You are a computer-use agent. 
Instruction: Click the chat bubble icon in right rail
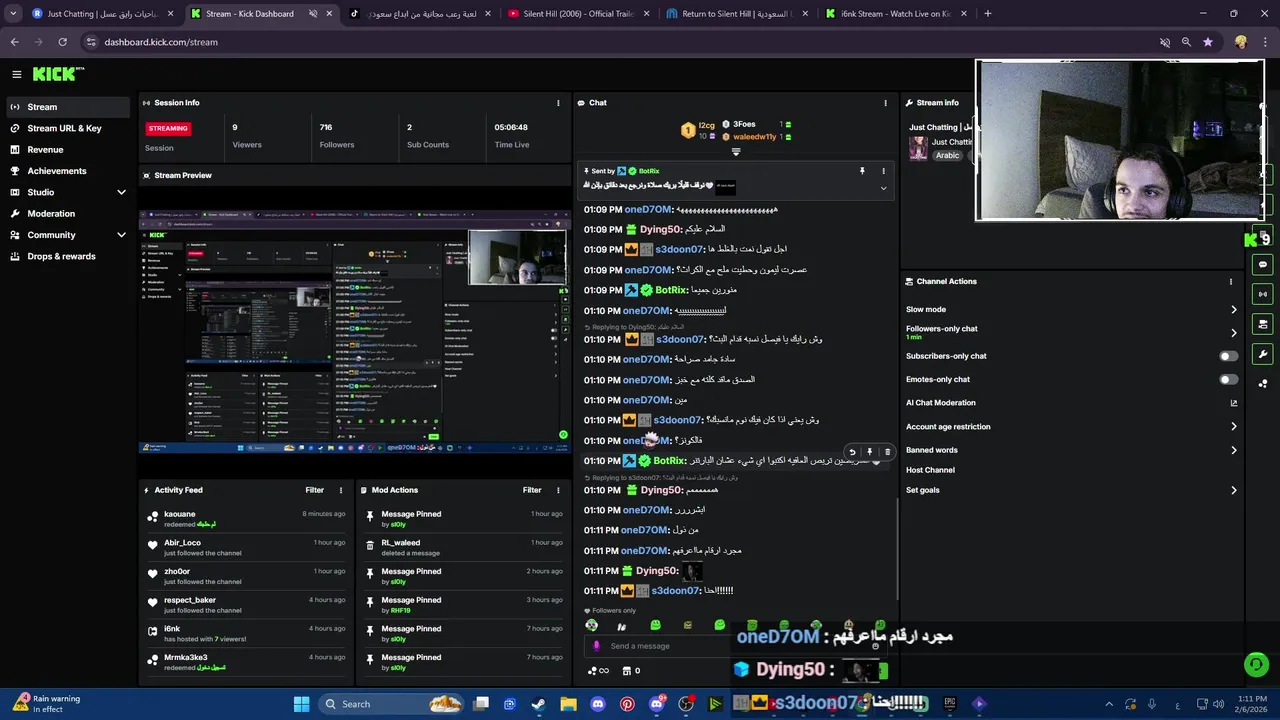[x=1262, y=265]
